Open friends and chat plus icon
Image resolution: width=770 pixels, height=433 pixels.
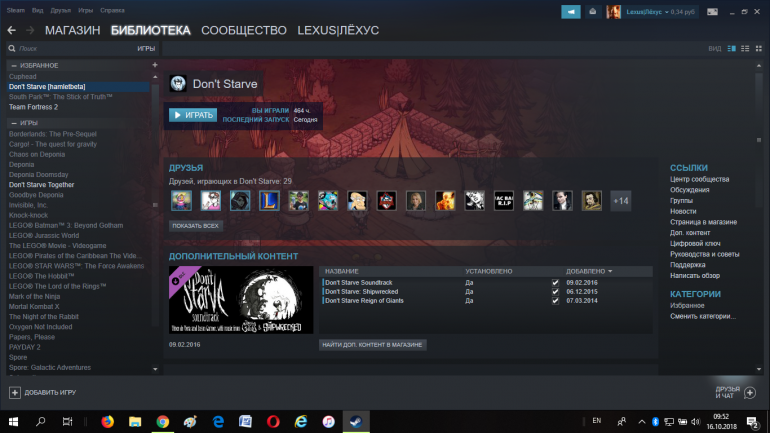(x=750, y=393)
